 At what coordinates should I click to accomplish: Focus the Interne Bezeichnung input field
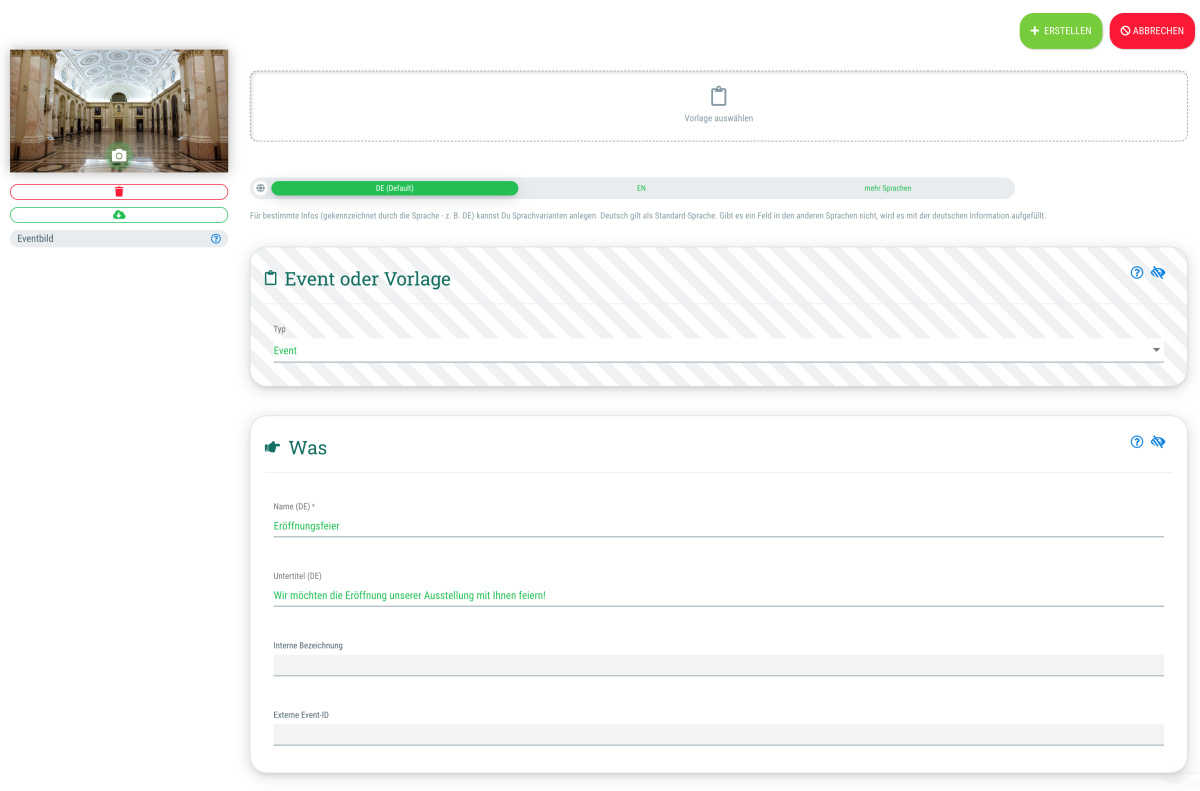click(718, 665)
